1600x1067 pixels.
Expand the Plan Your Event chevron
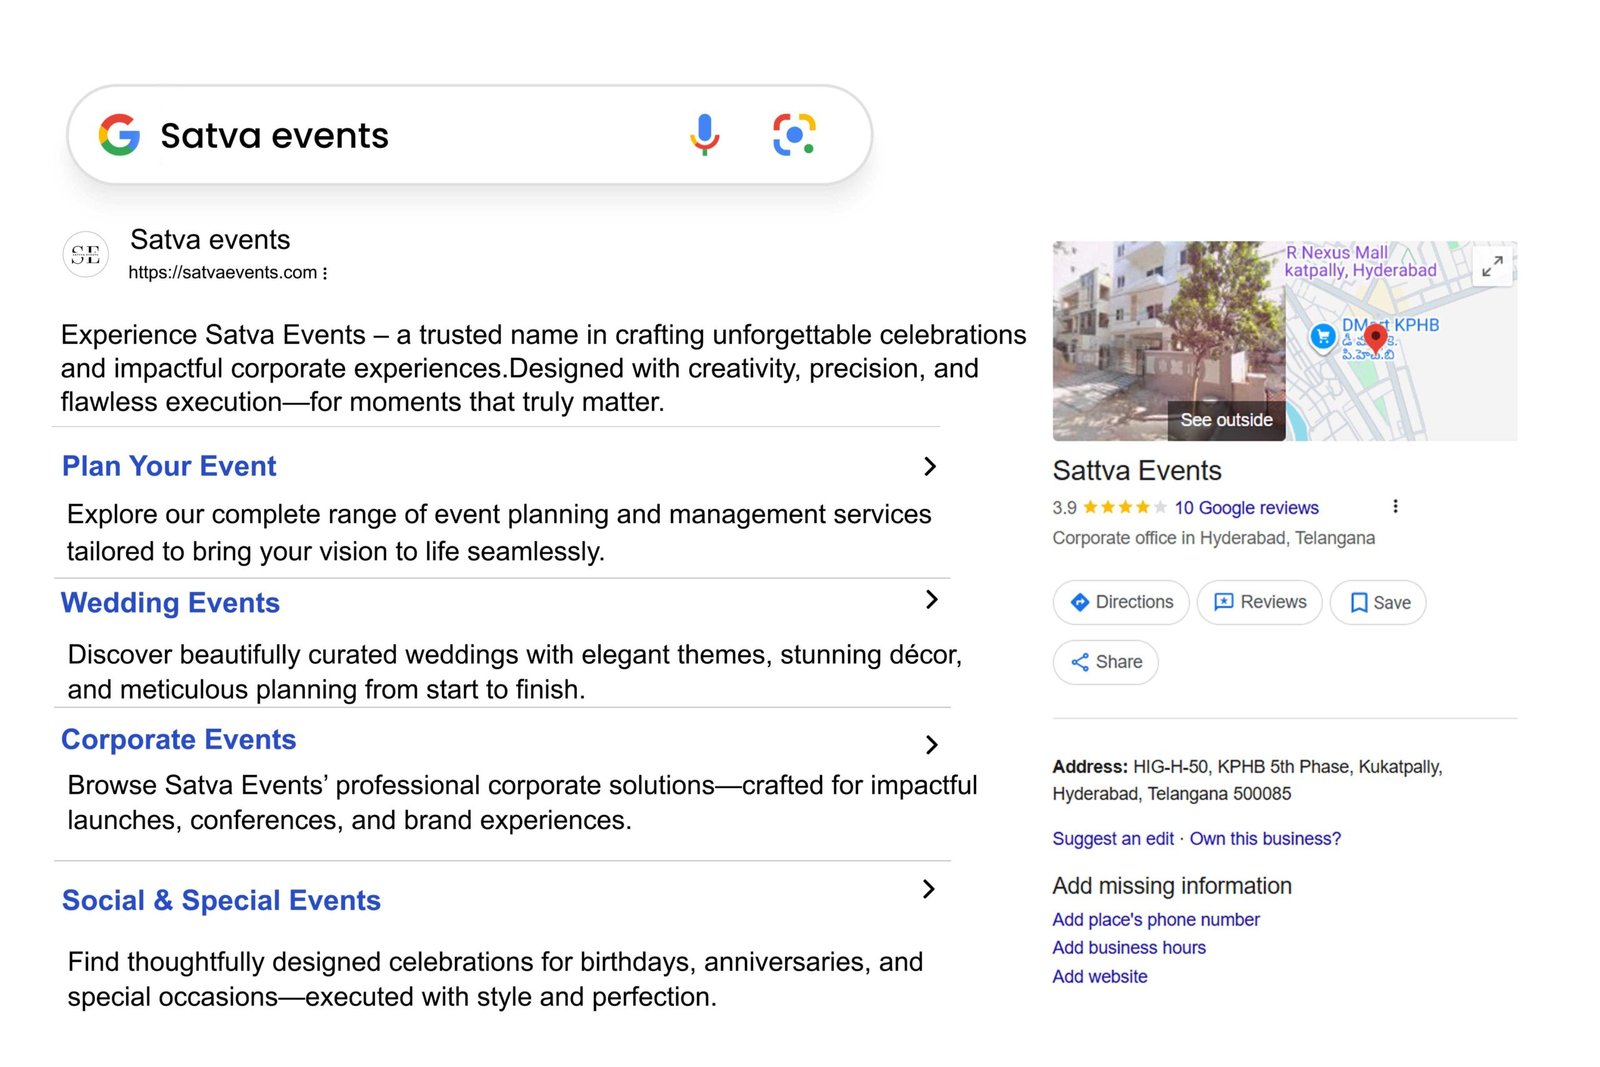[930, 467]
